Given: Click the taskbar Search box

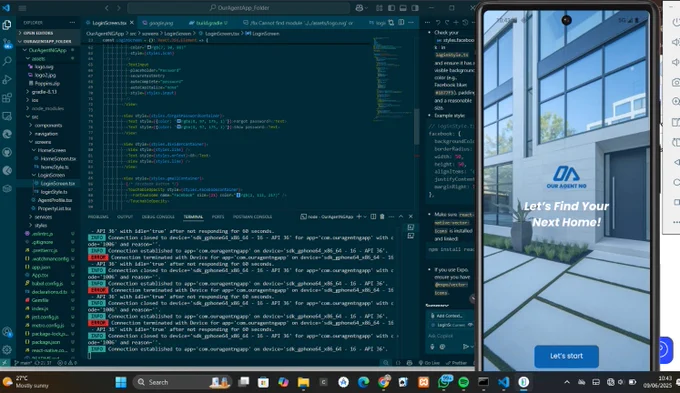Looking at the screenshot, I should click(183, 382).
